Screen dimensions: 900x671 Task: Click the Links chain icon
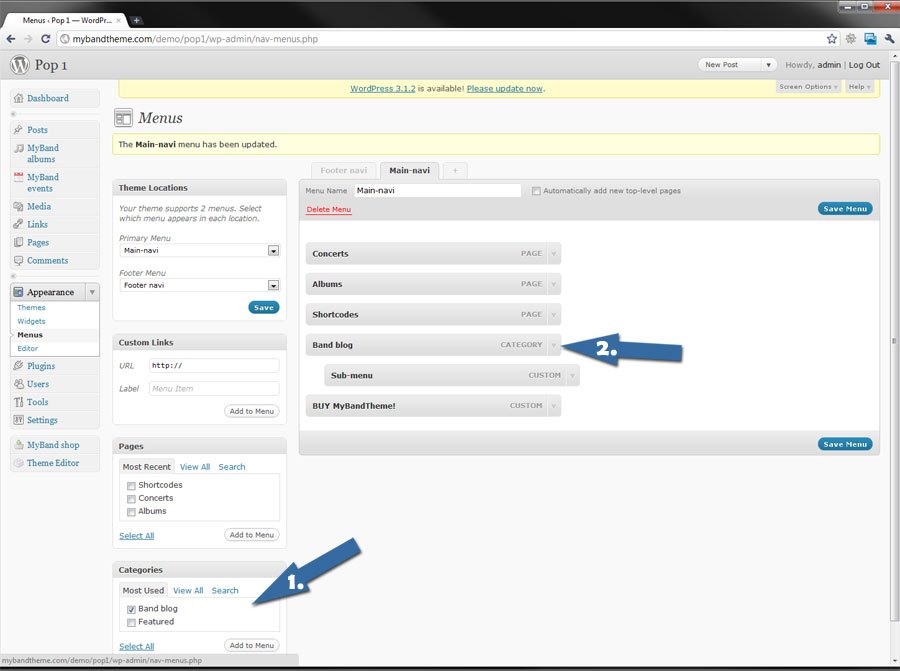click(x=18, y=224)
